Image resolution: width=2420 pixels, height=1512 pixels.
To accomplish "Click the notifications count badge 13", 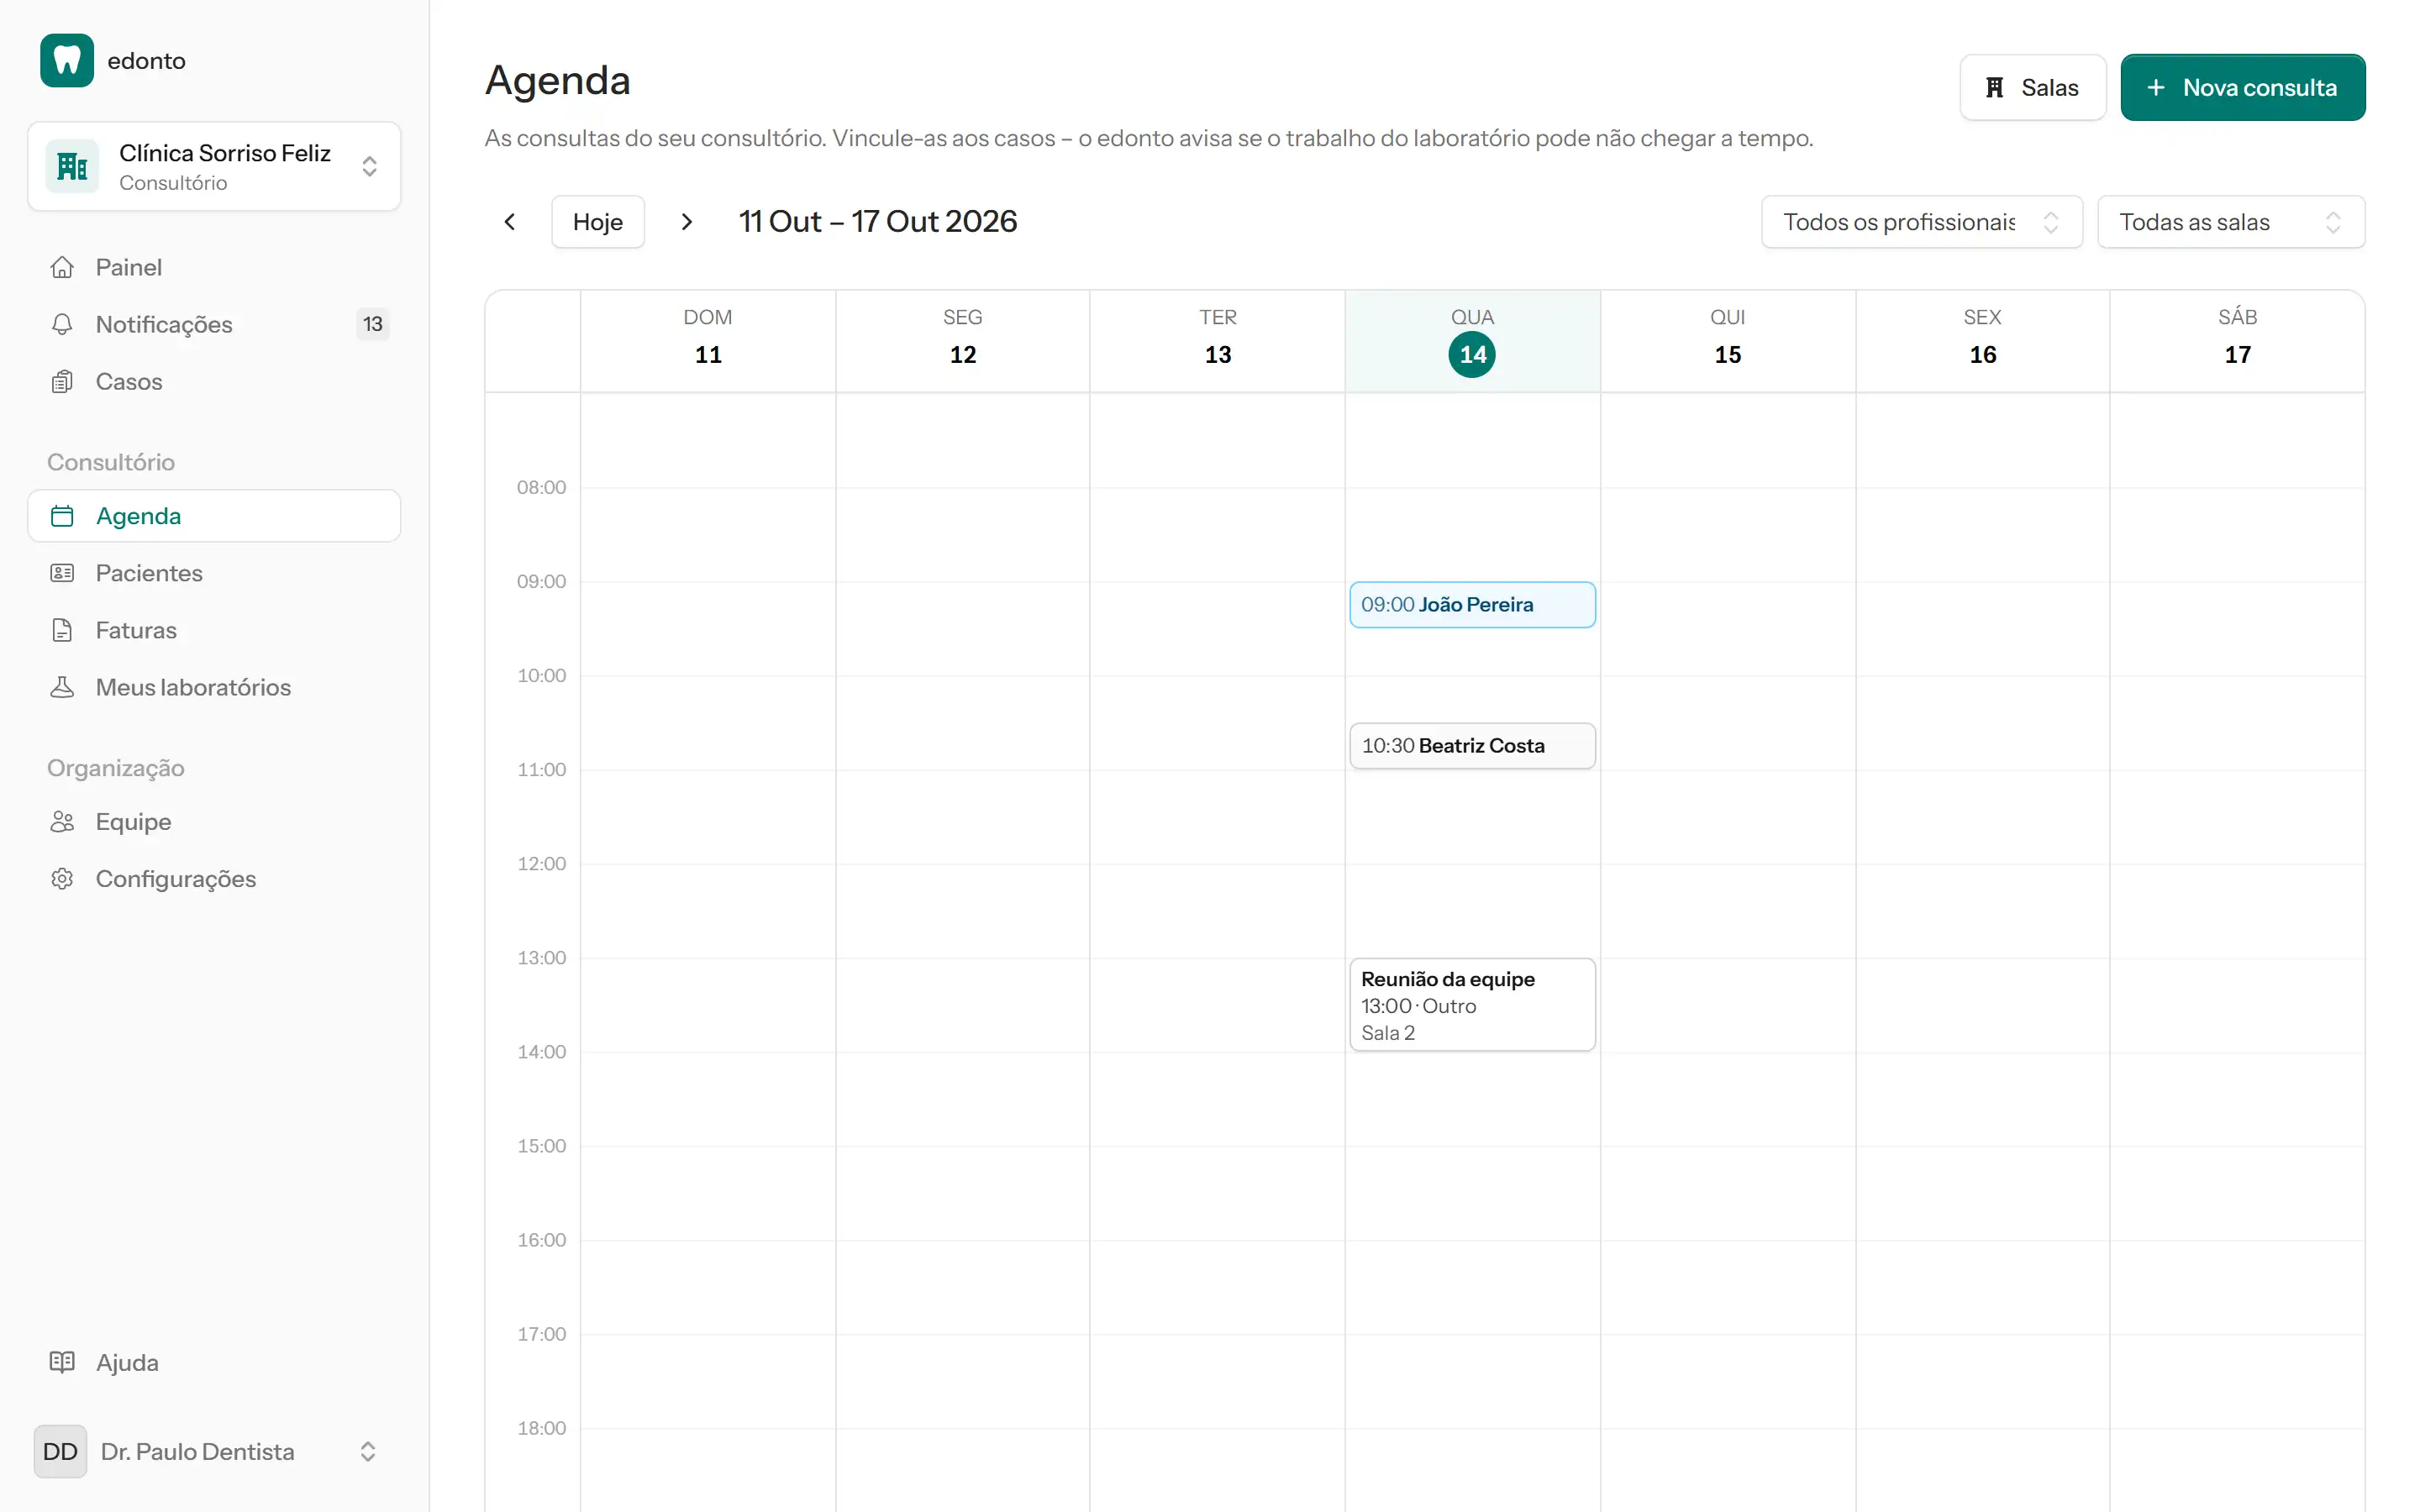I will [x=373, y=324].
